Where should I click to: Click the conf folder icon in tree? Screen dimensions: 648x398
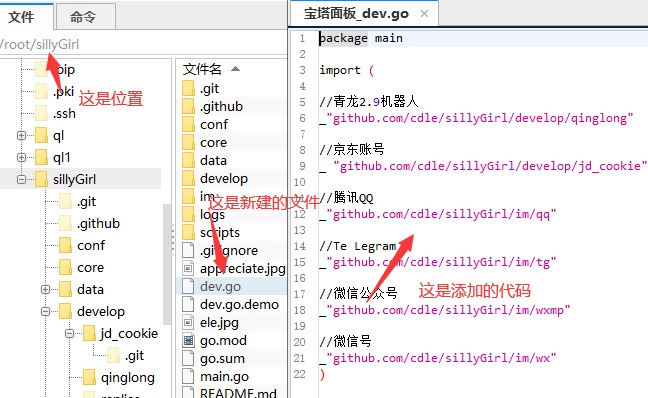pos(65,245)
